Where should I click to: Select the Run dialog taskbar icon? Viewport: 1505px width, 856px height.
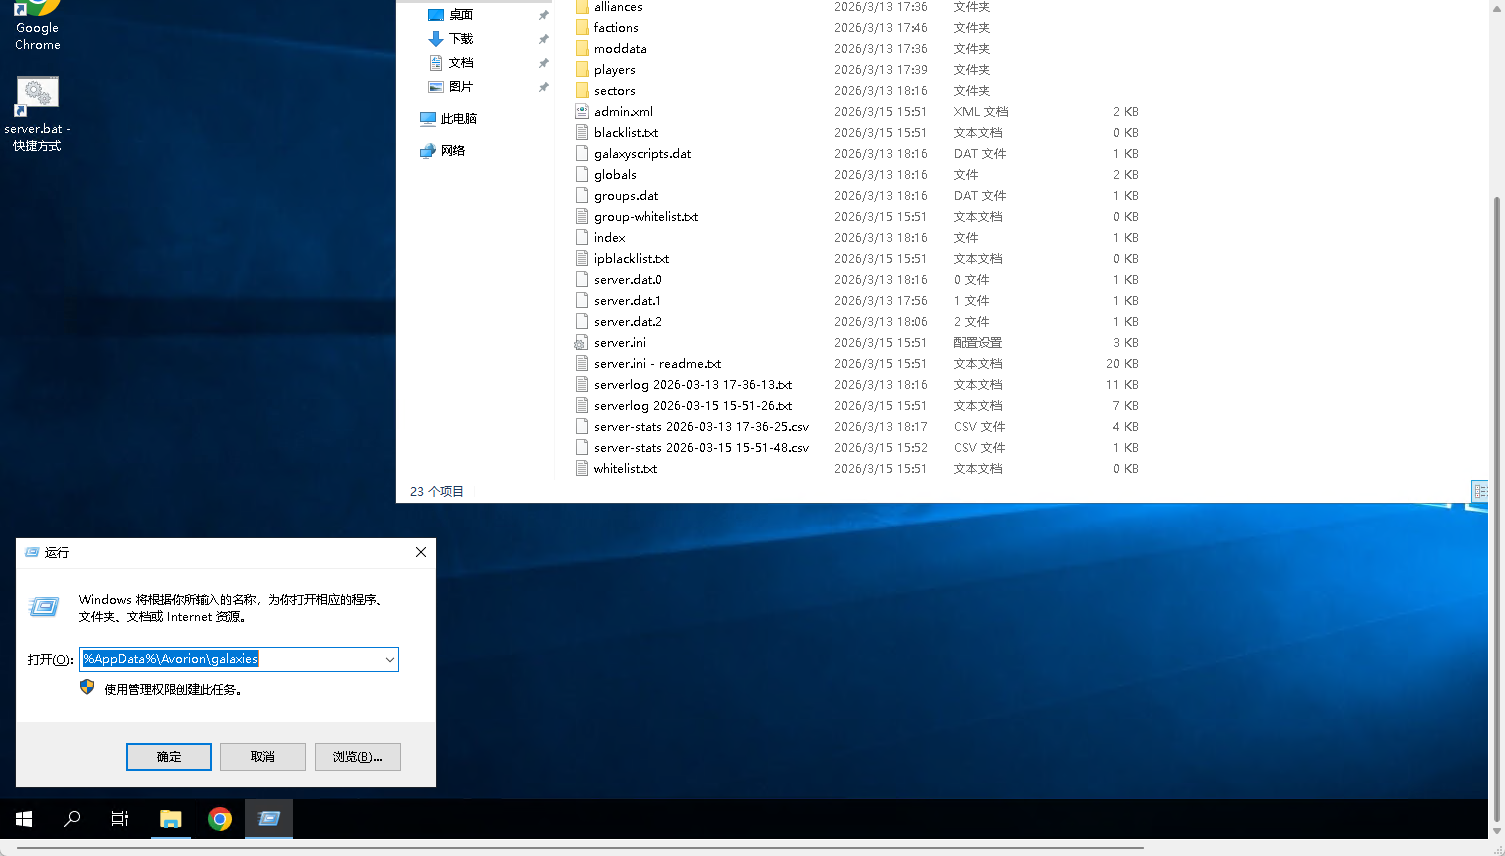(269, 819)
